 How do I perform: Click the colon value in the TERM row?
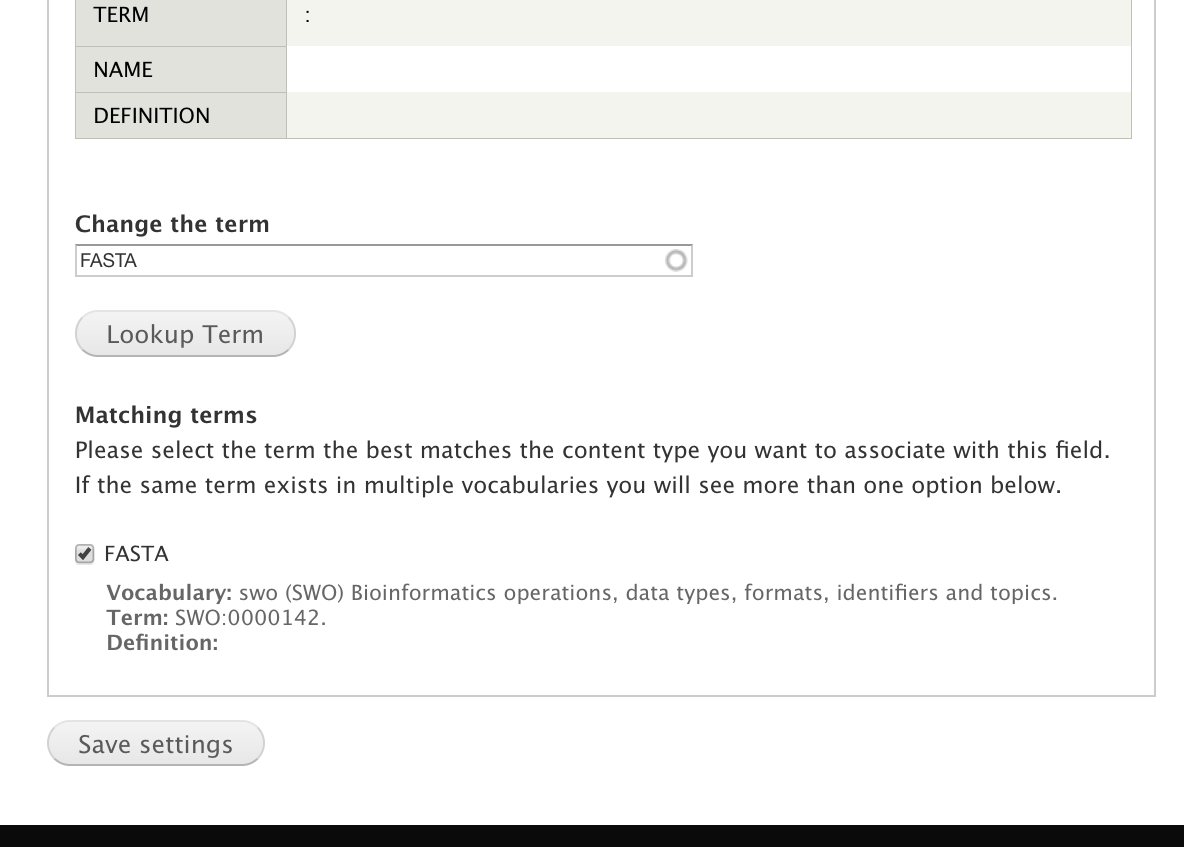click(308, 17)
